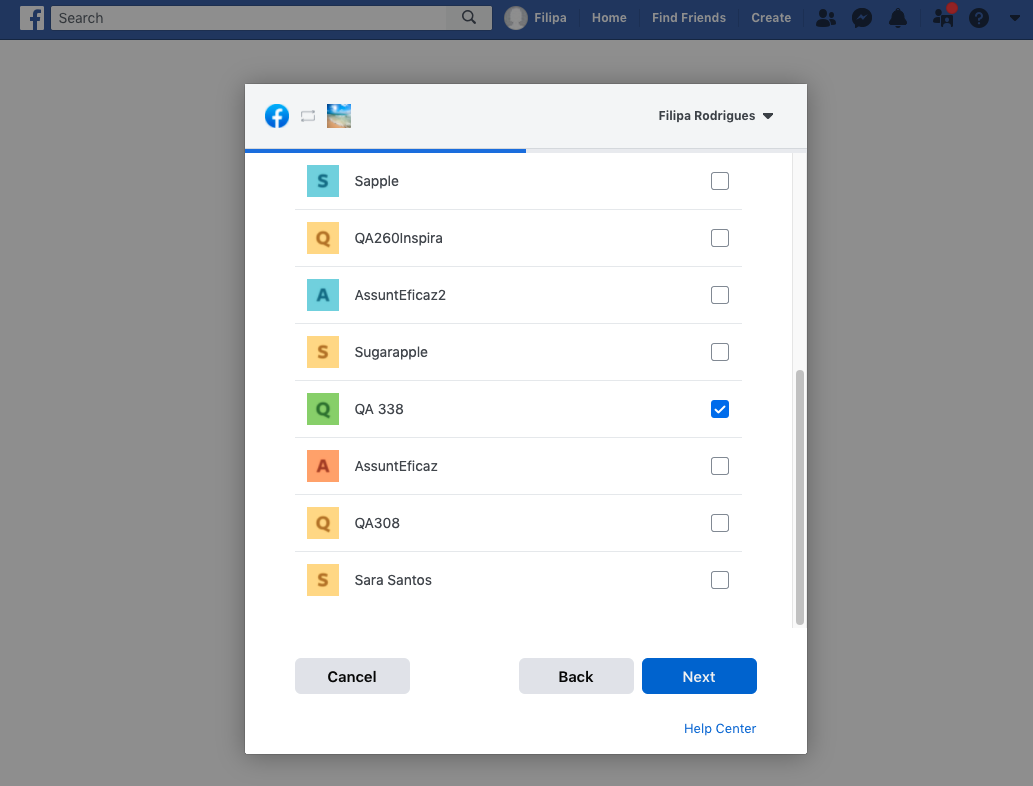Click the blue Facebook circle icon in dialog

click(277, 116)
